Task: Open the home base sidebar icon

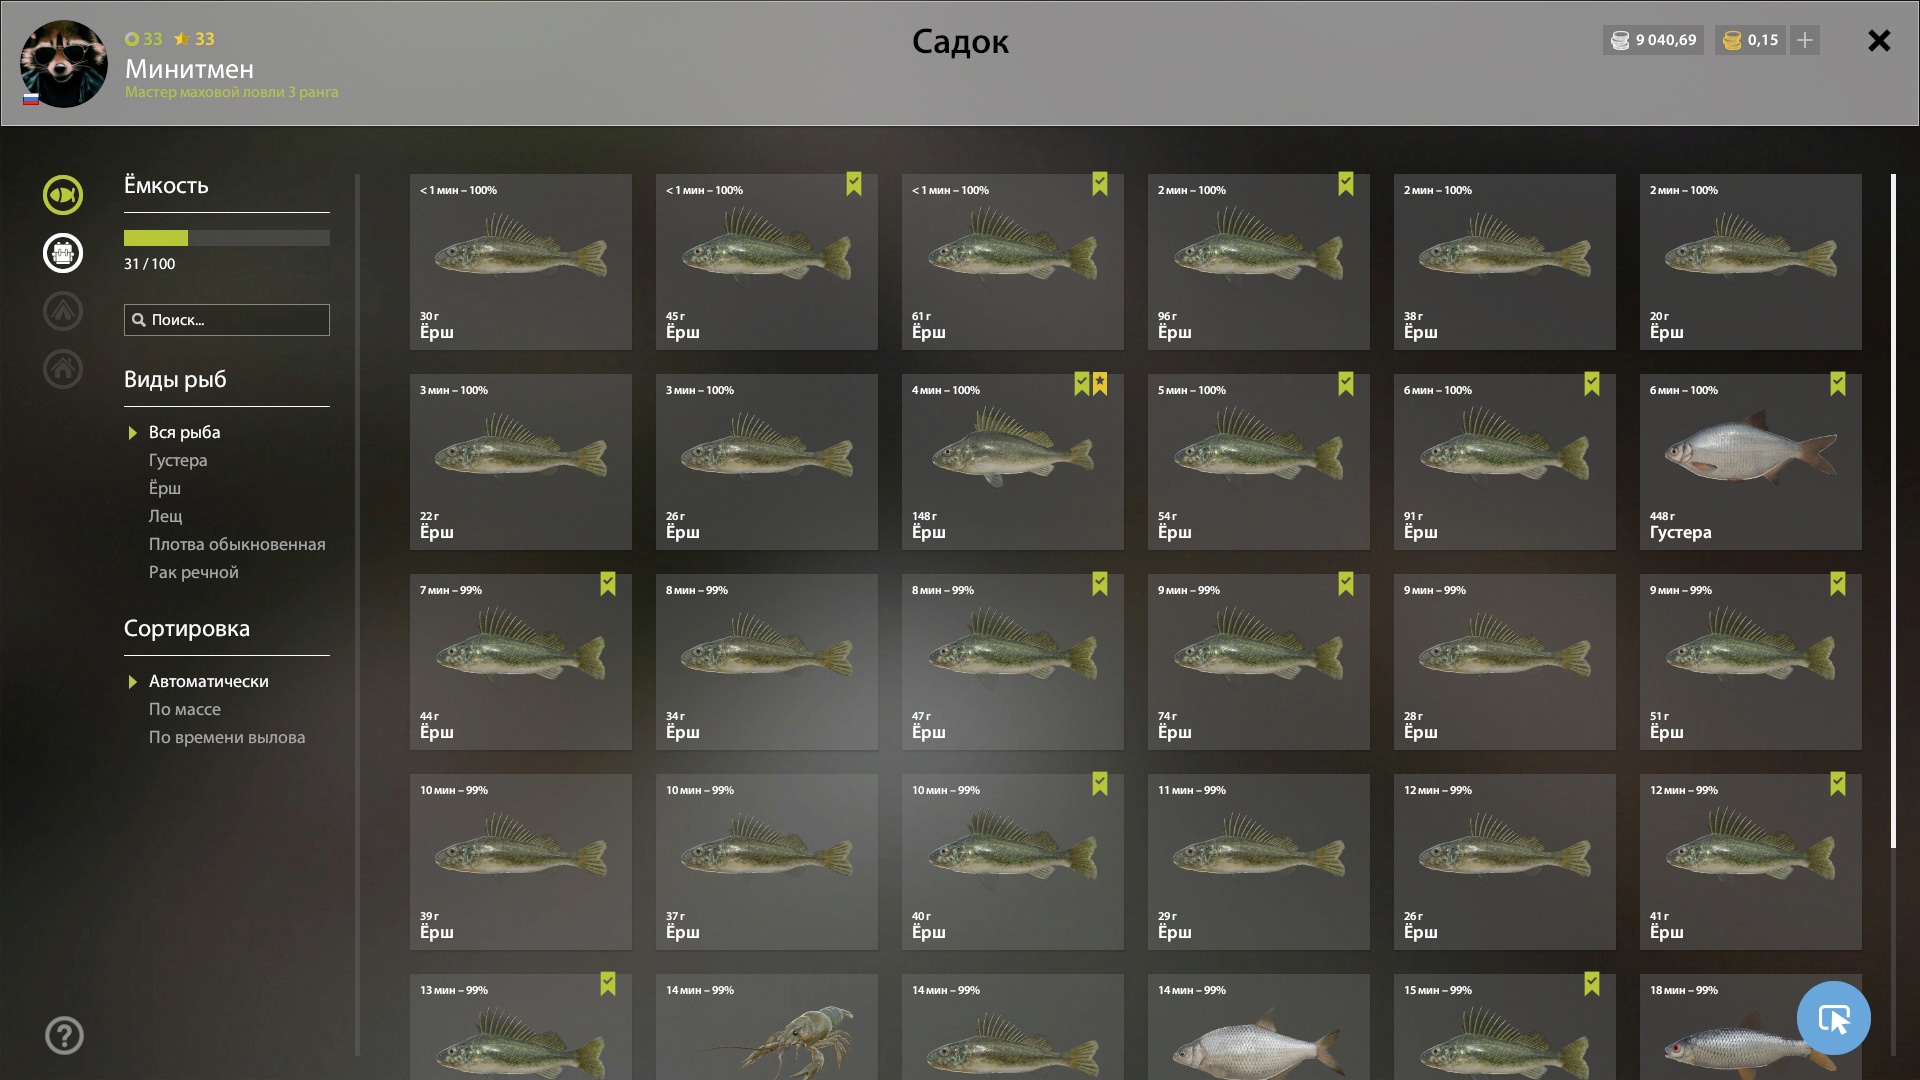Action: click(62, 369)
